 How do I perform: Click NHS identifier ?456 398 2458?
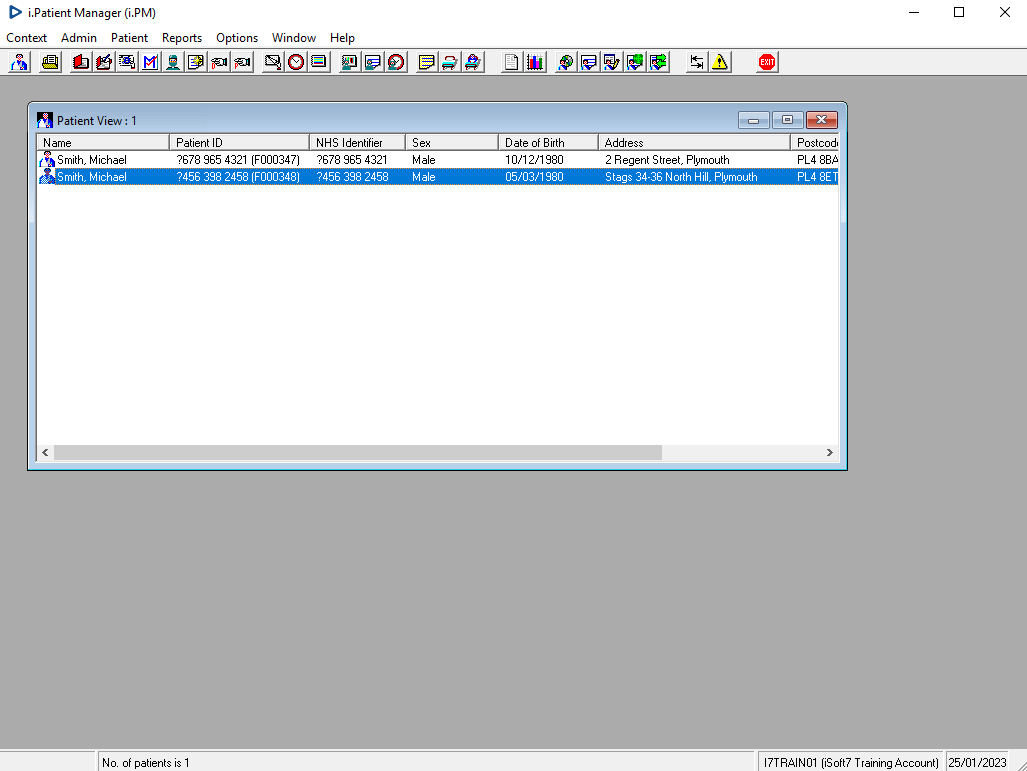(352, 177)
